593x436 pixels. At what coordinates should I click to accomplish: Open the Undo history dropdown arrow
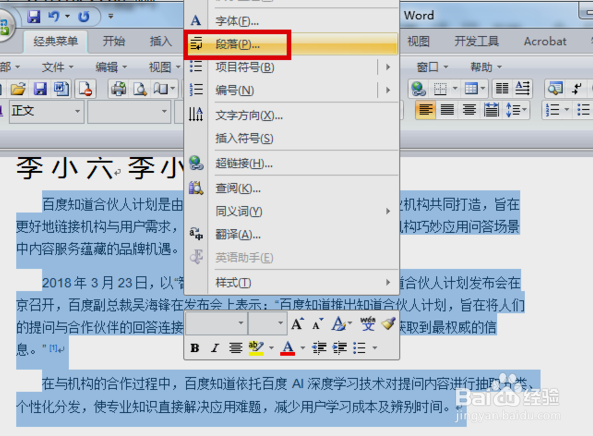coord(67,16)
